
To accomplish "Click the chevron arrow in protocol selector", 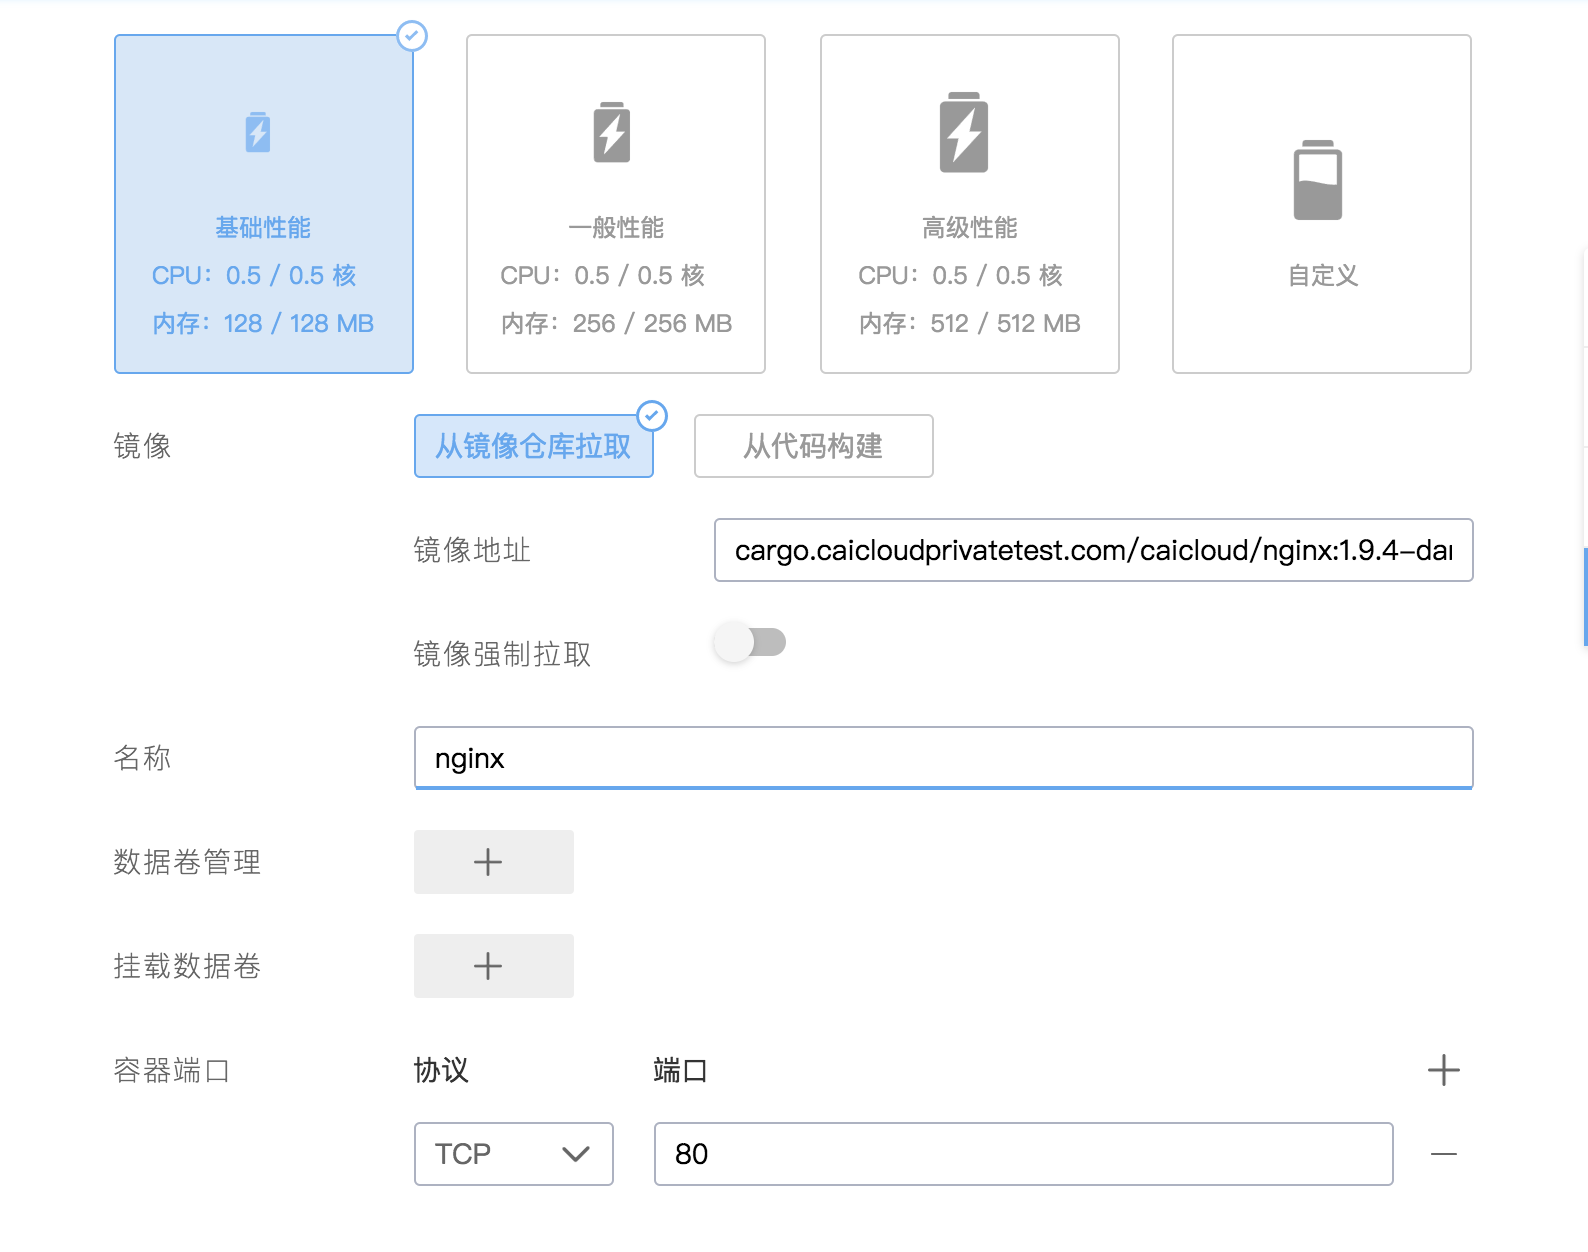I will 576,1154.
